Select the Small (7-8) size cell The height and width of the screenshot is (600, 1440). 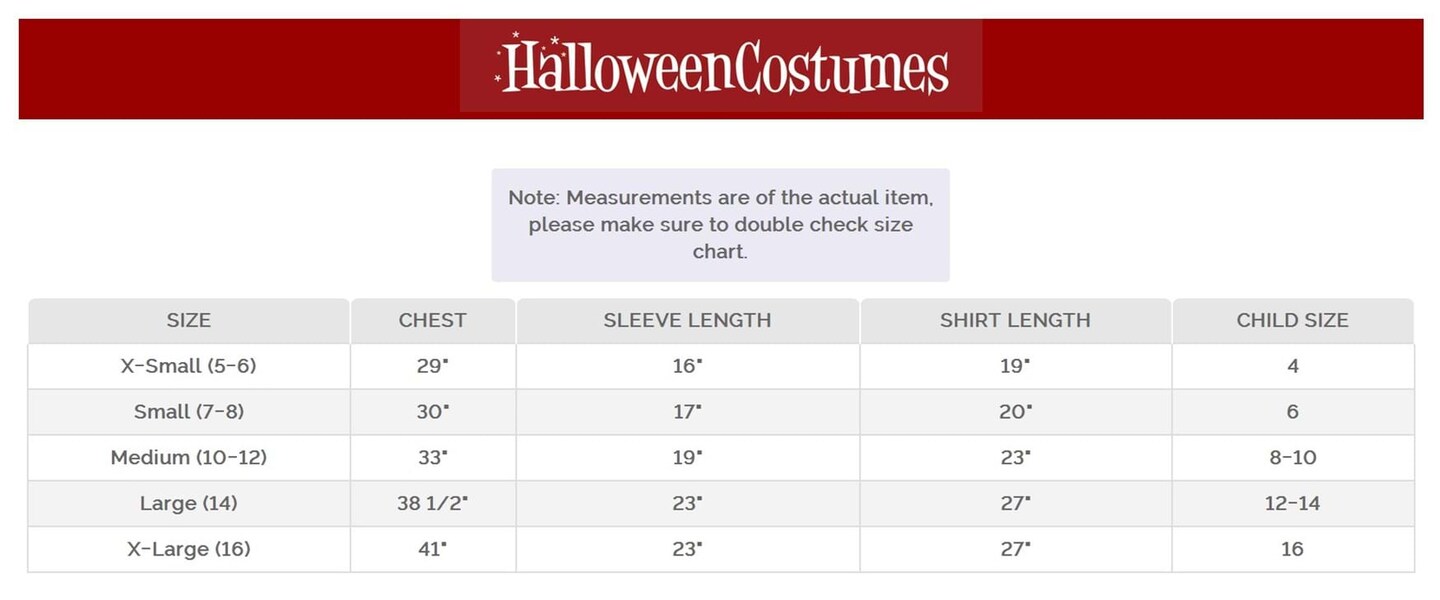point(189,412)
